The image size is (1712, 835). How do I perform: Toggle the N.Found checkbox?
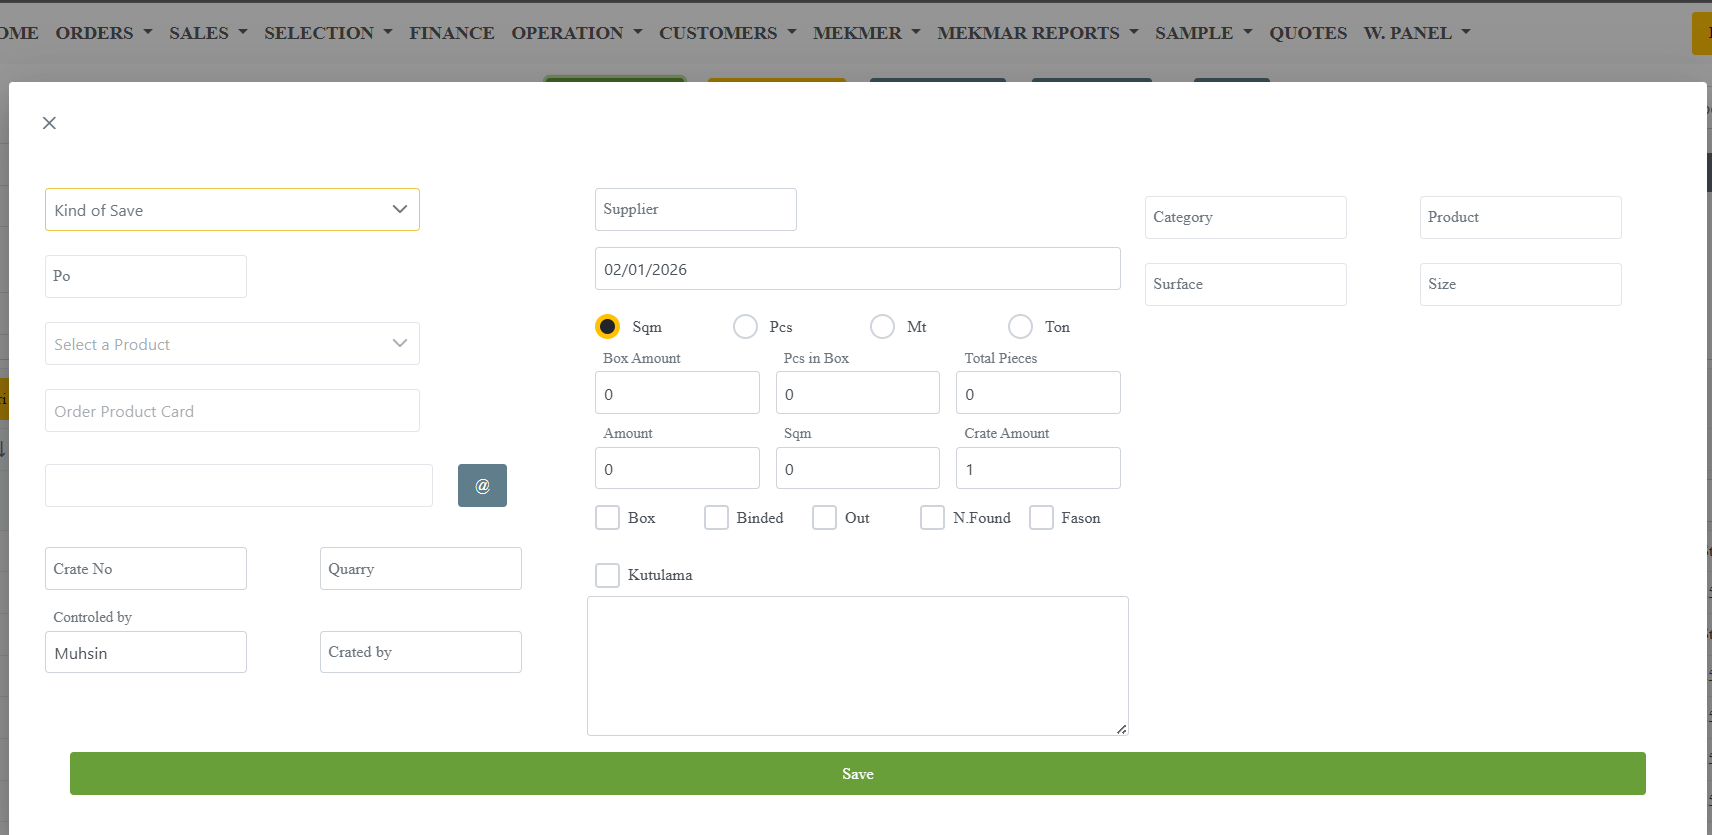(x=932, y=518)
